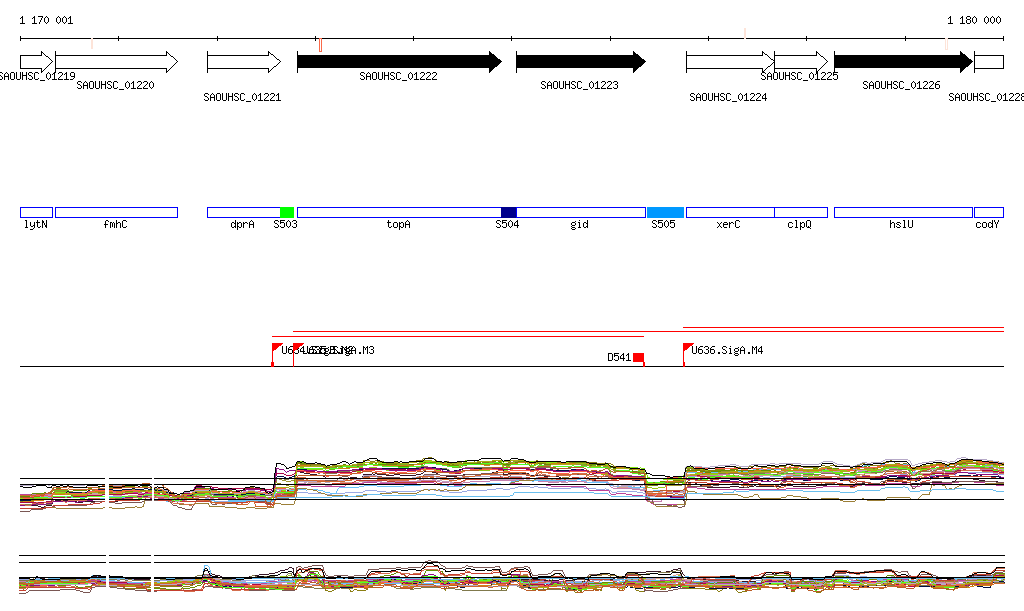Select the red D541 terminator marker
Viewport: 1024px width, 611px height.
click(x=638, y=357)
